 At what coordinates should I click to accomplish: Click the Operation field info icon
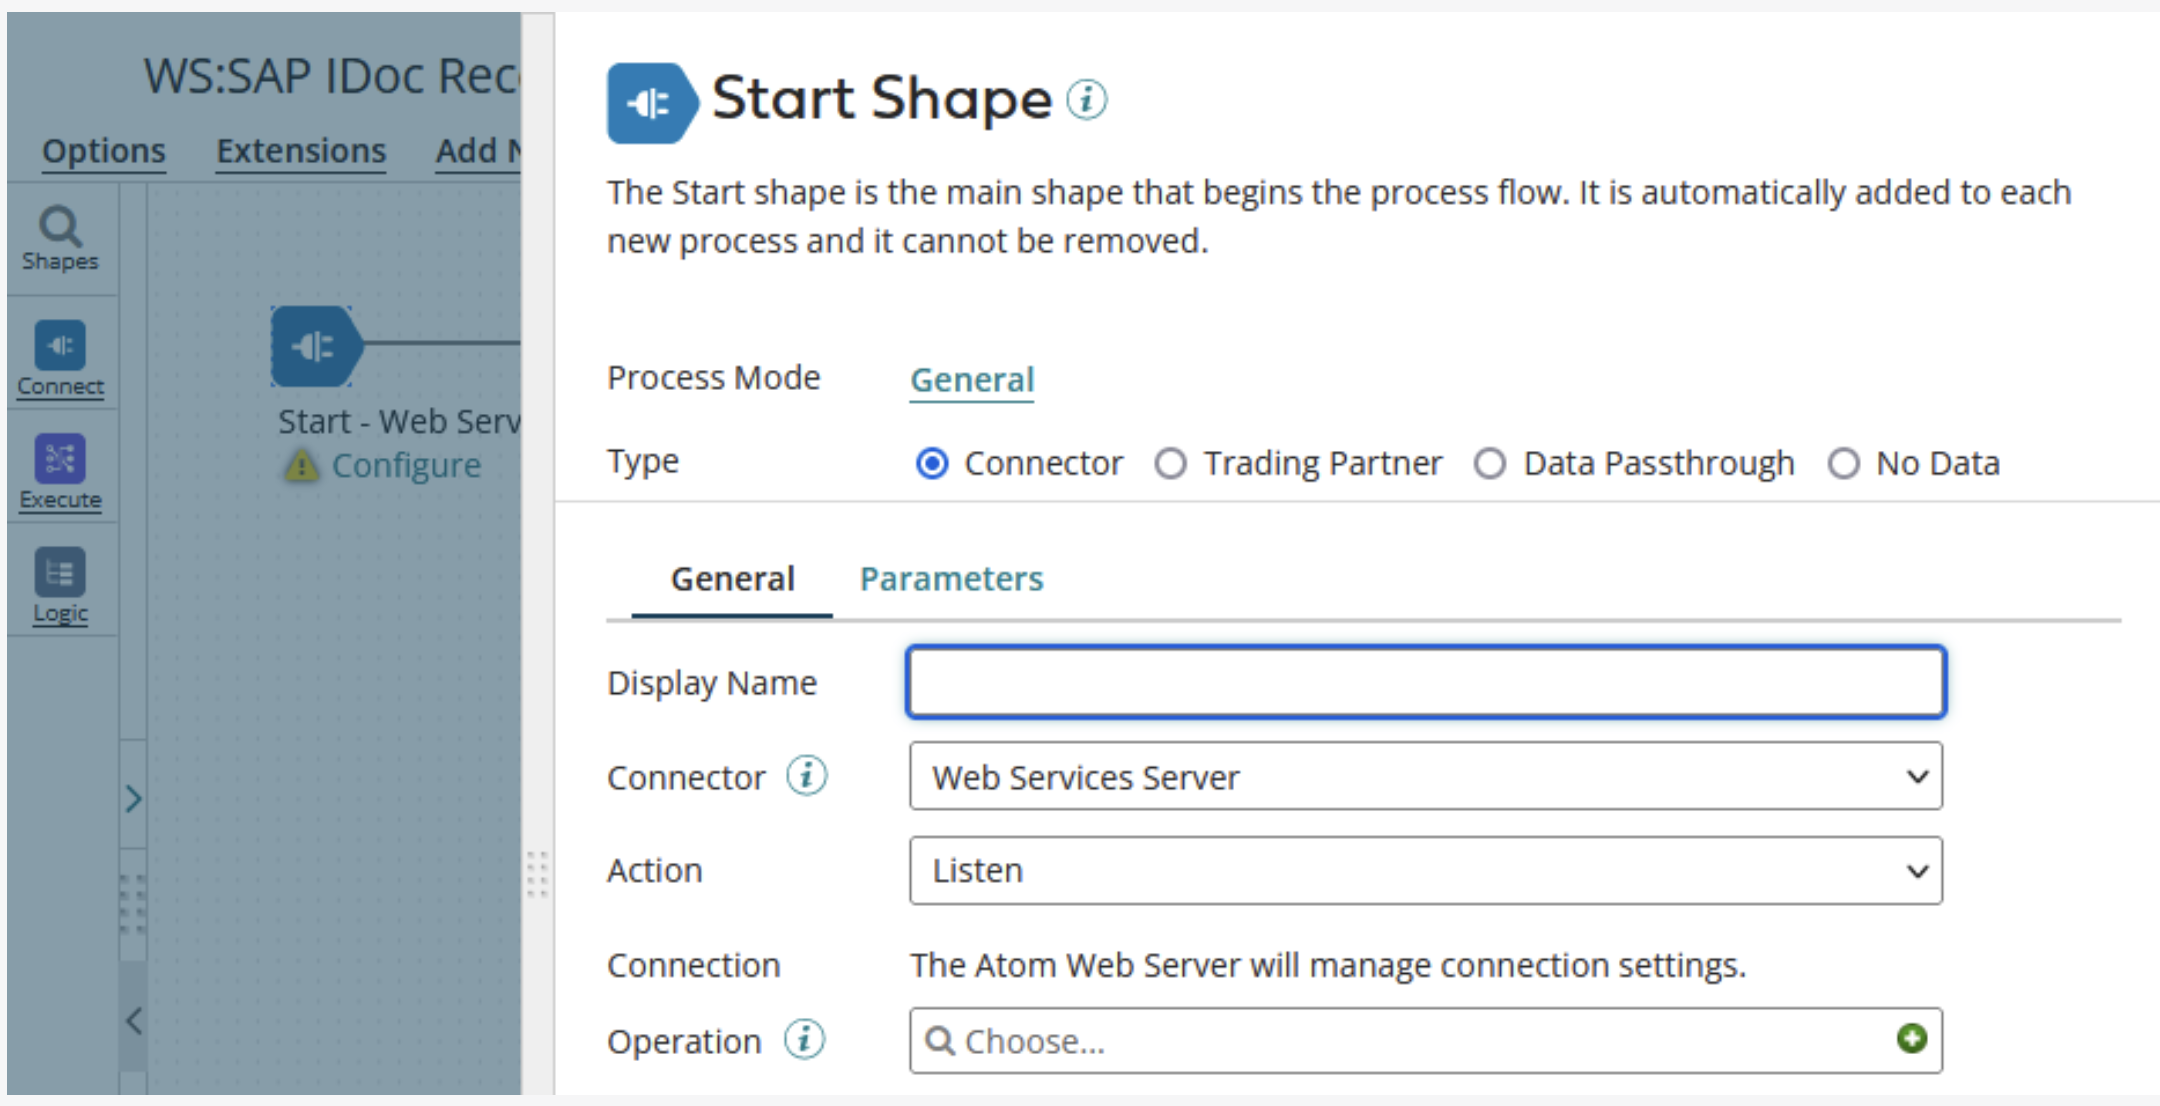[804, 1040]
